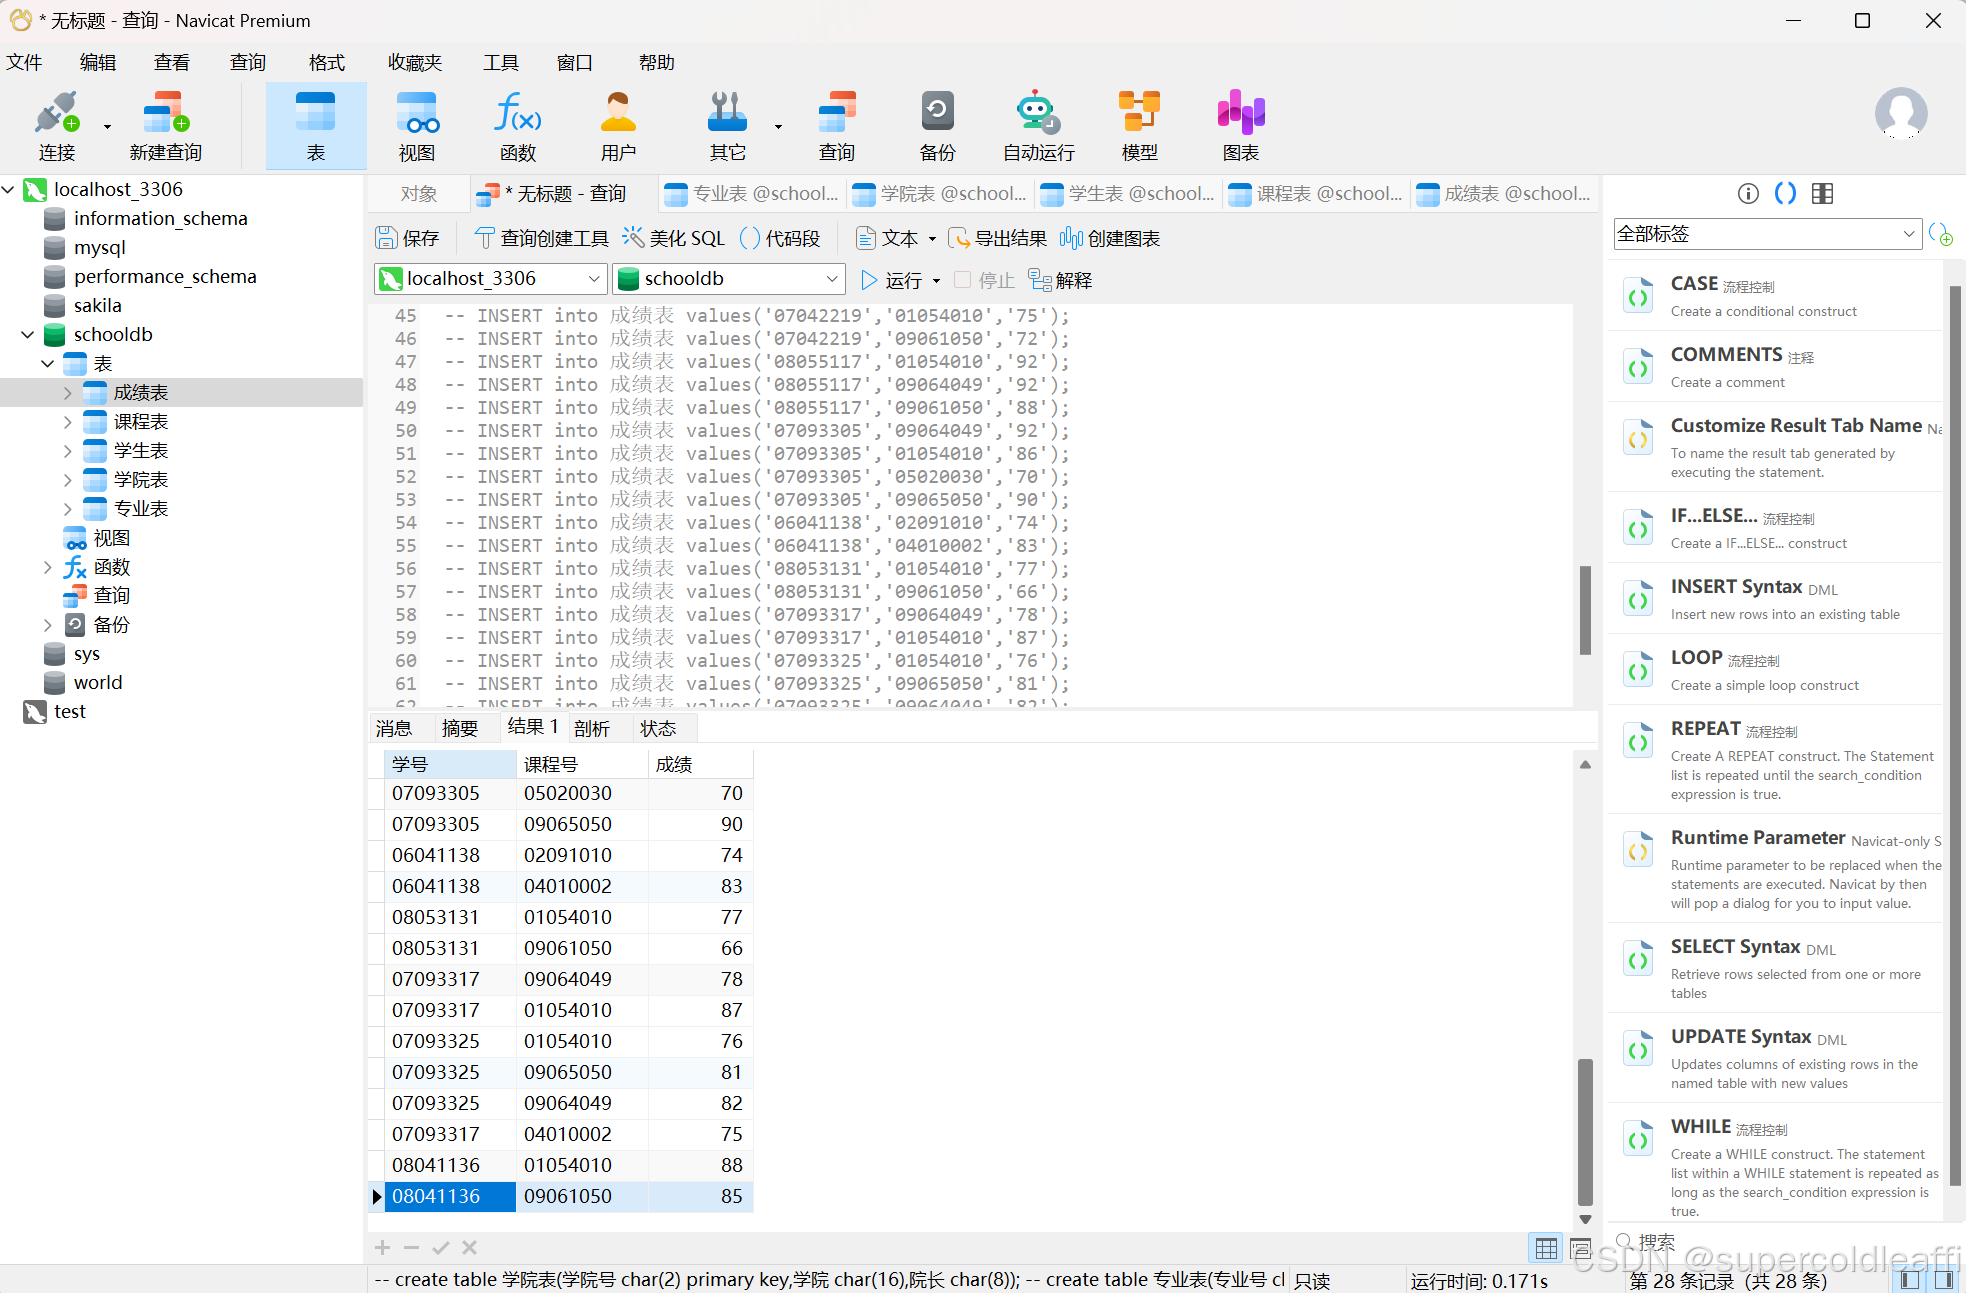Toggle right pane display at bottom-right corner

pyautogui.click(x=1944, y=1280)
